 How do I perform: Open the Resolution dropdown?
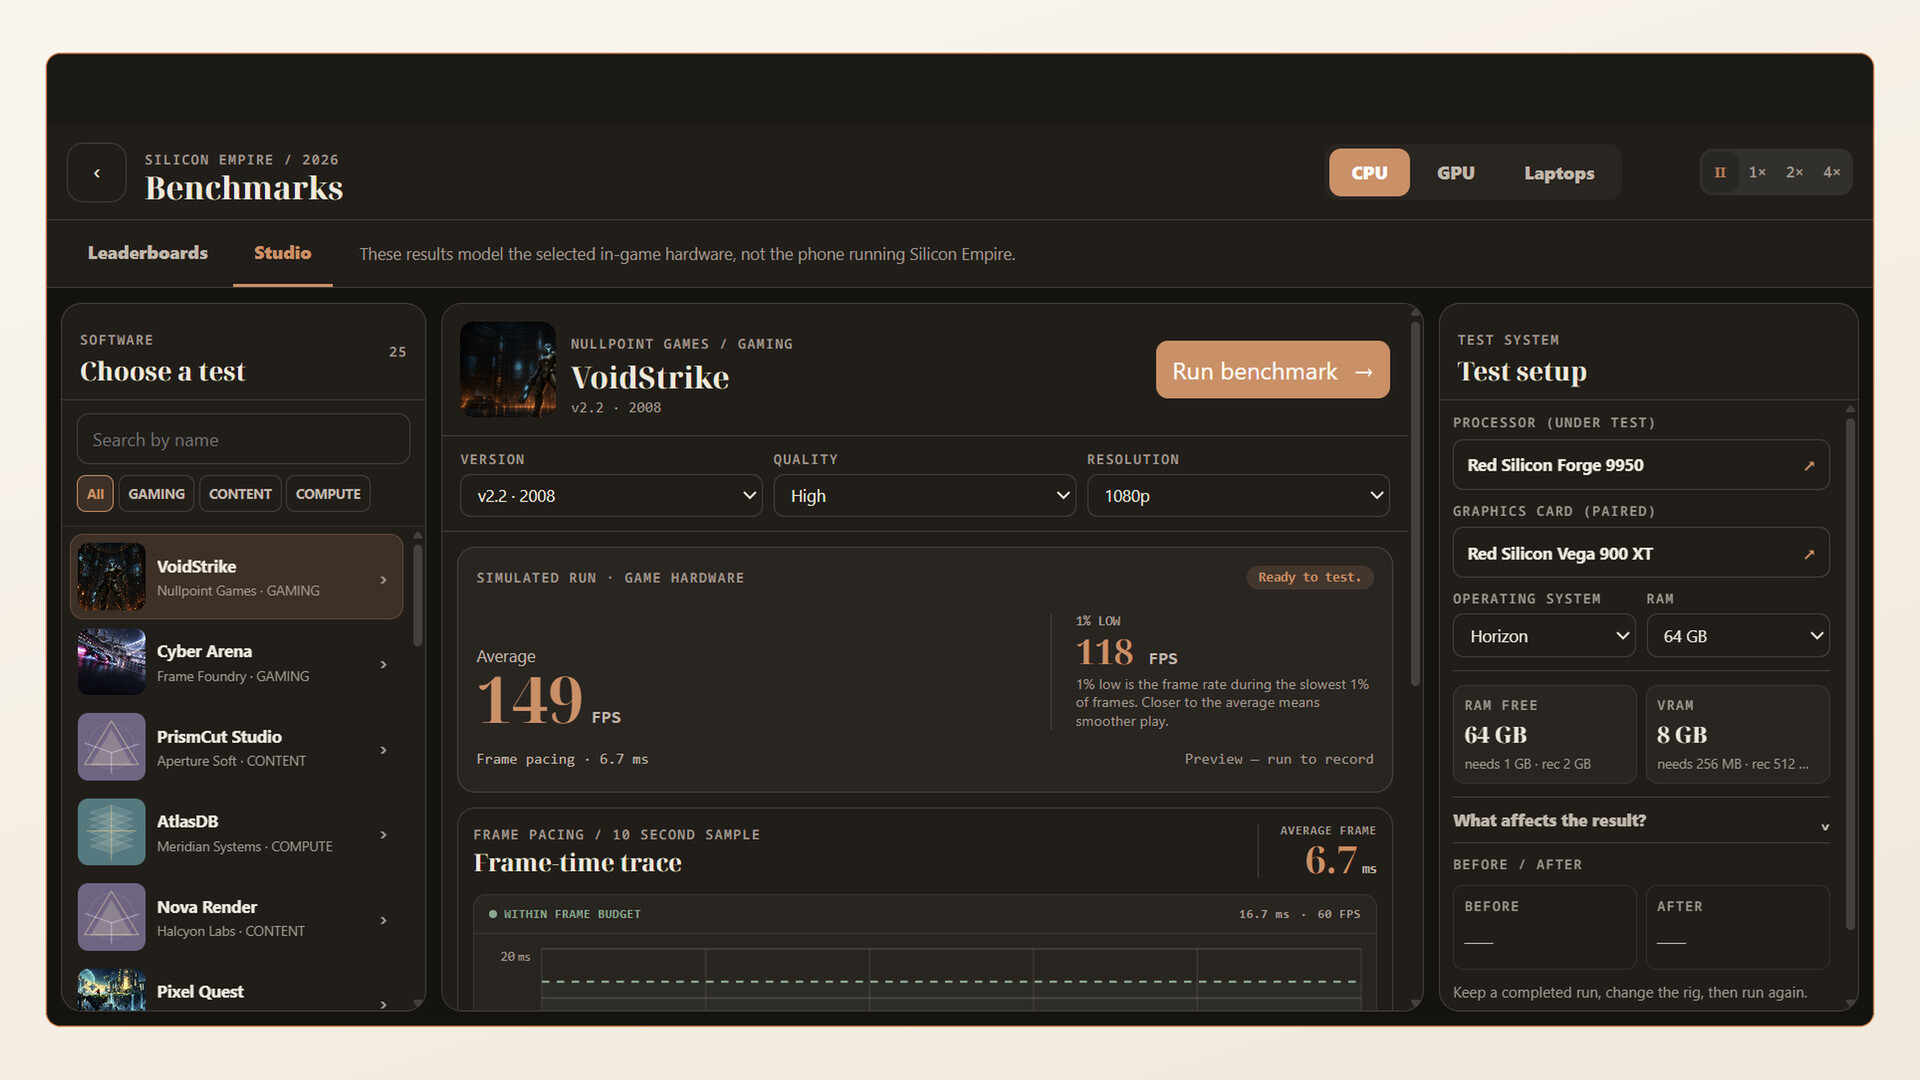[x=1238, y=496]
